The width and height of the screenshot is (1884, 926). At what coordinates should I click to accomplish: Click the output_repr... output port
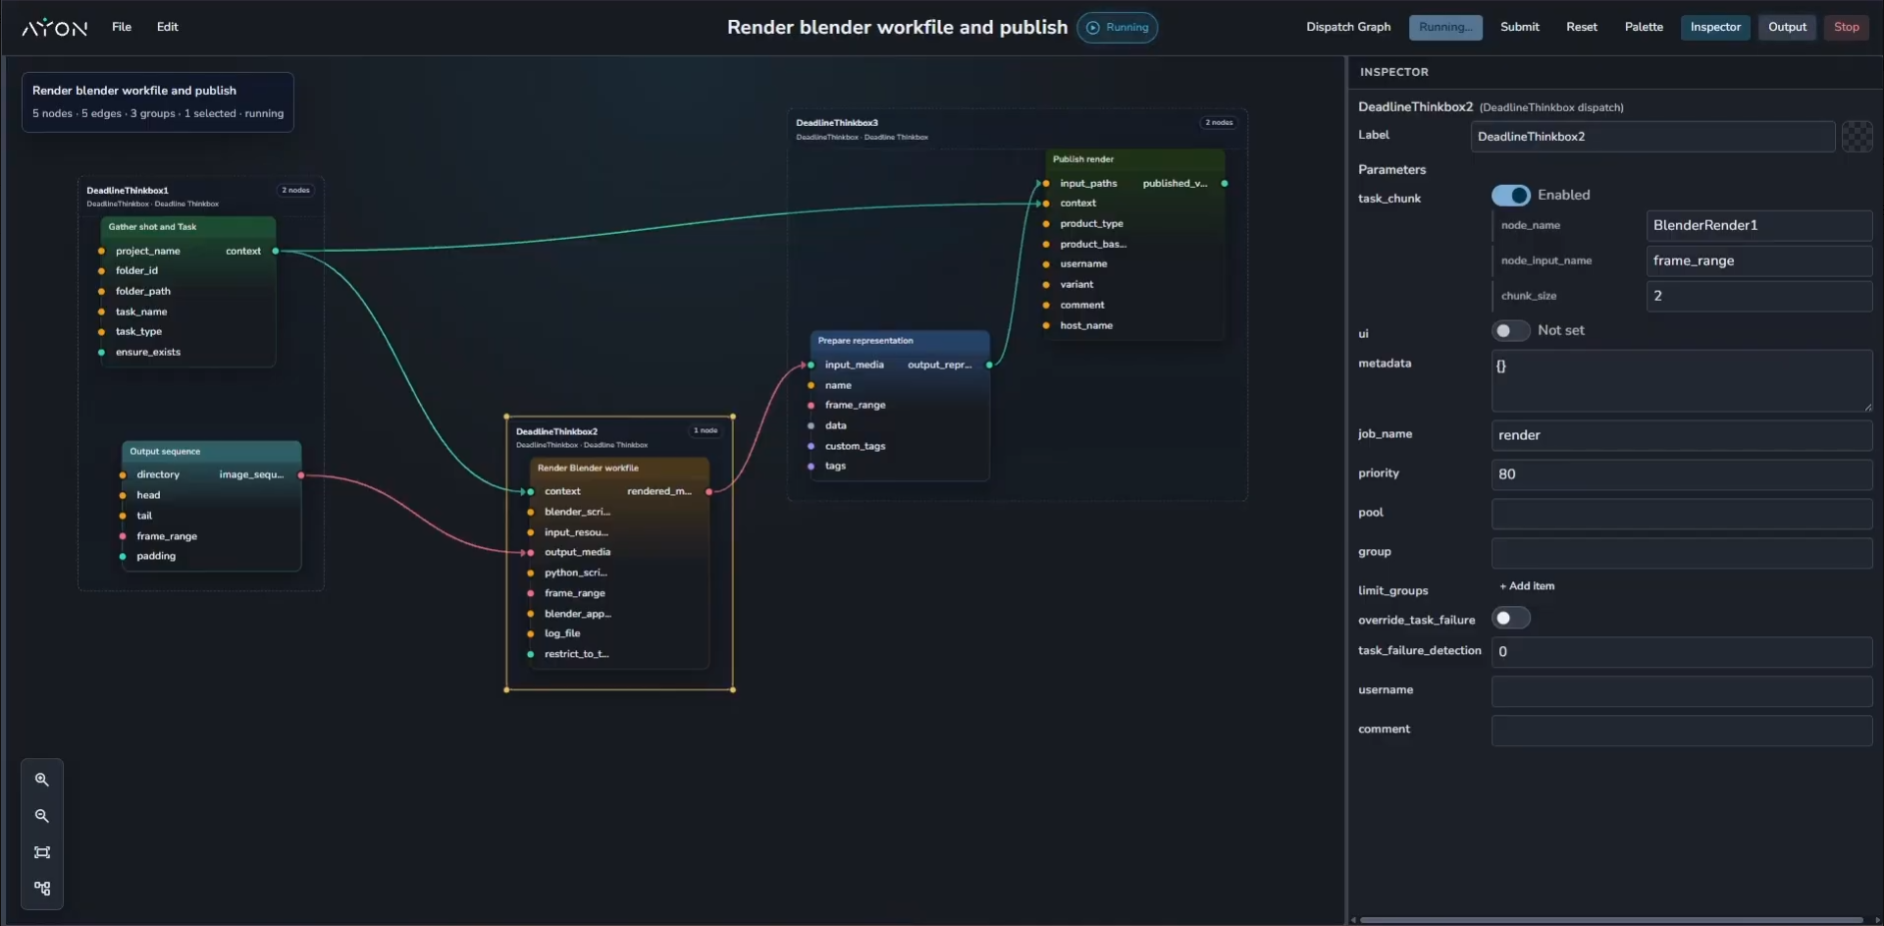click(989, 365)
